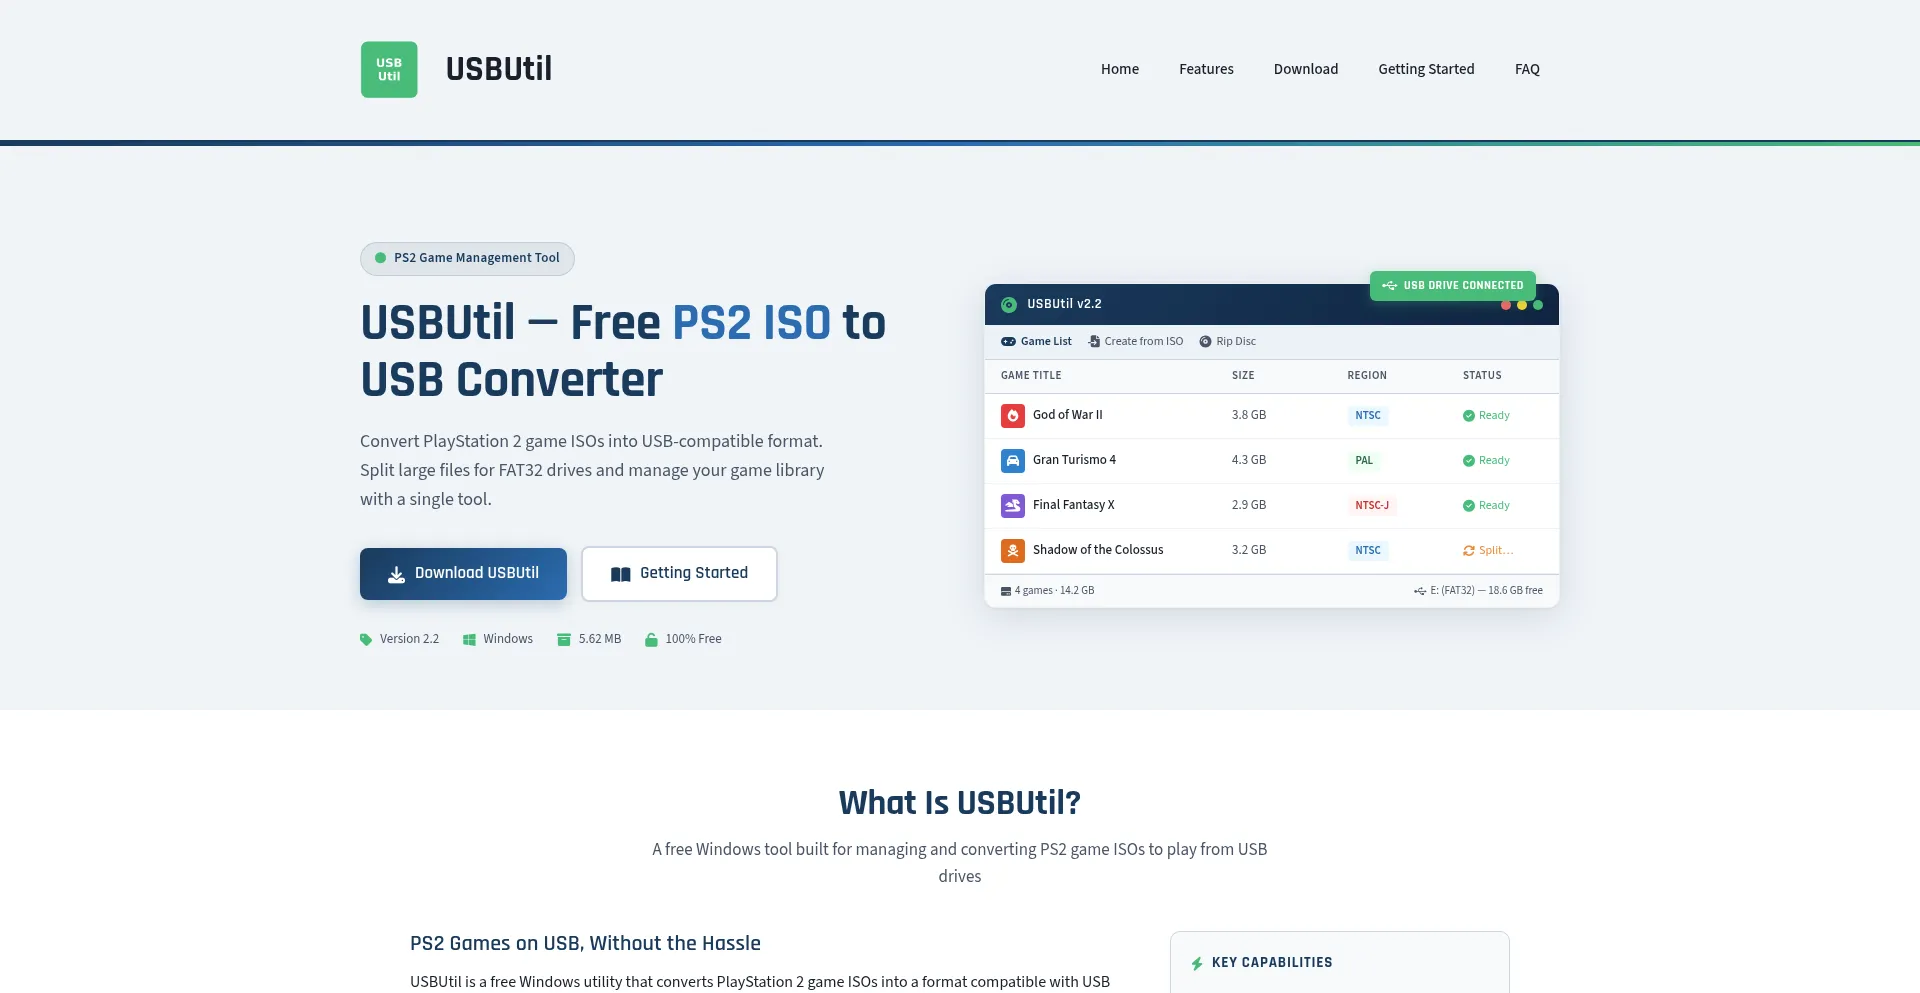Open Getting Started in the top navigation

[1426, 69]
